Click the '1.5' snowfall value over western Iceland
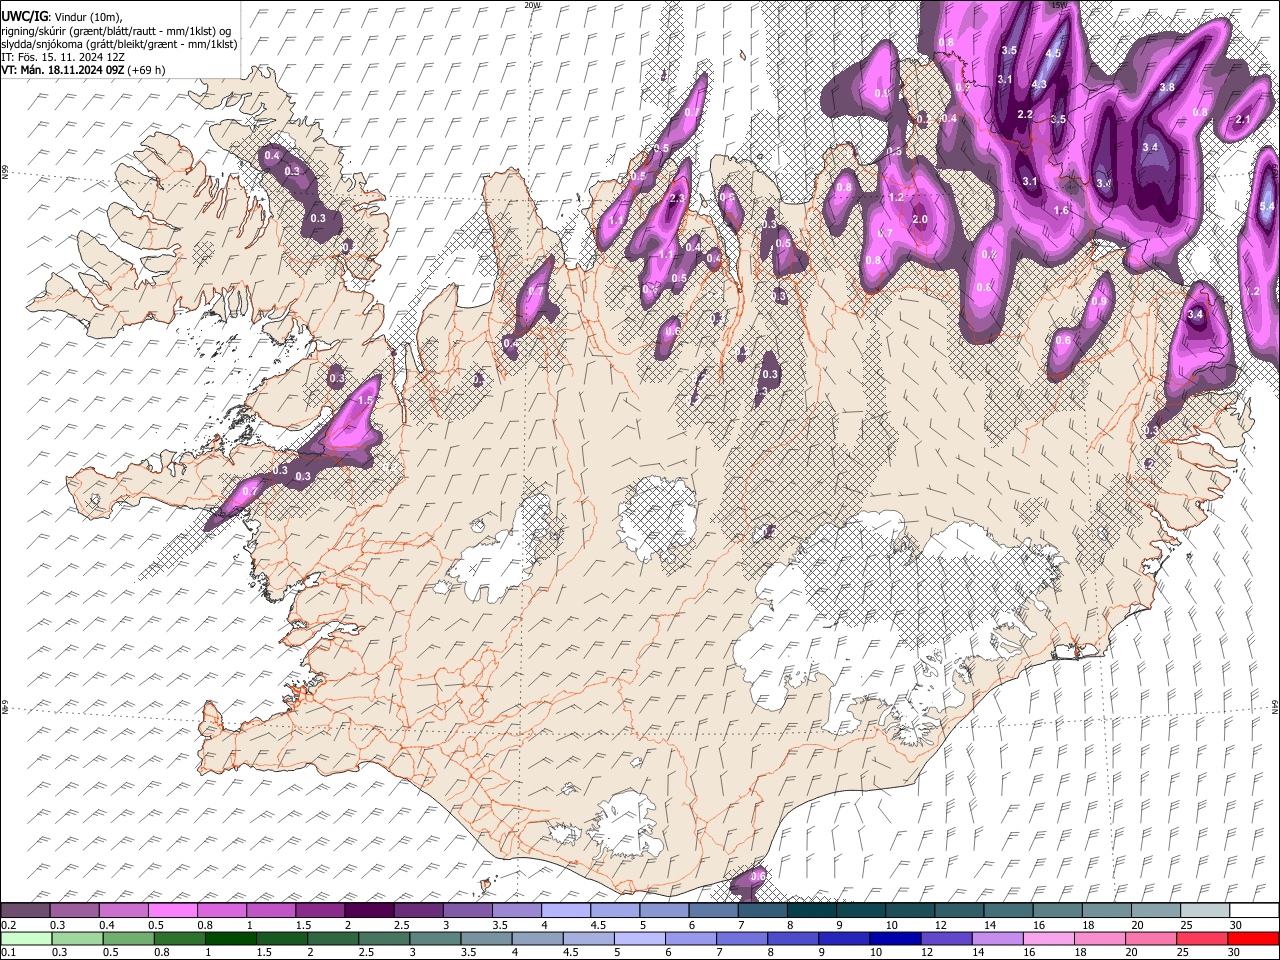 tap(365, 400)
